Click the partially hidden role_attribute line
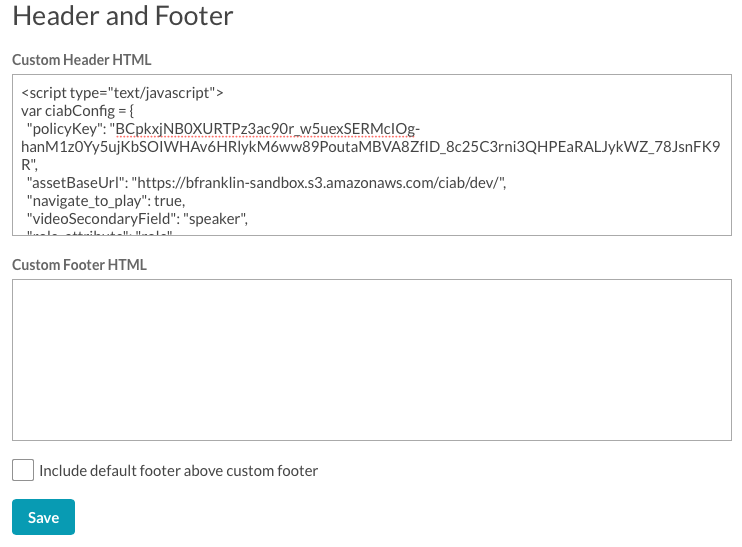Screen dimensions: 742x547 click(x=100, y=233)
